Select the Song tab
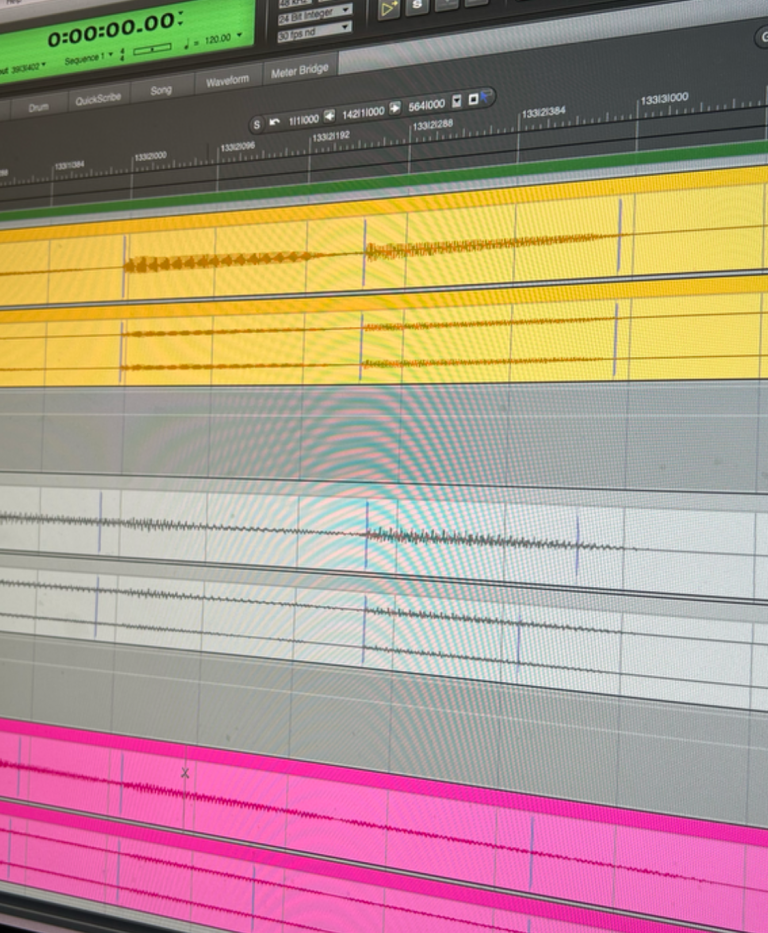The image size is (768, 933). pyautogui.click(x=161, y=90)
